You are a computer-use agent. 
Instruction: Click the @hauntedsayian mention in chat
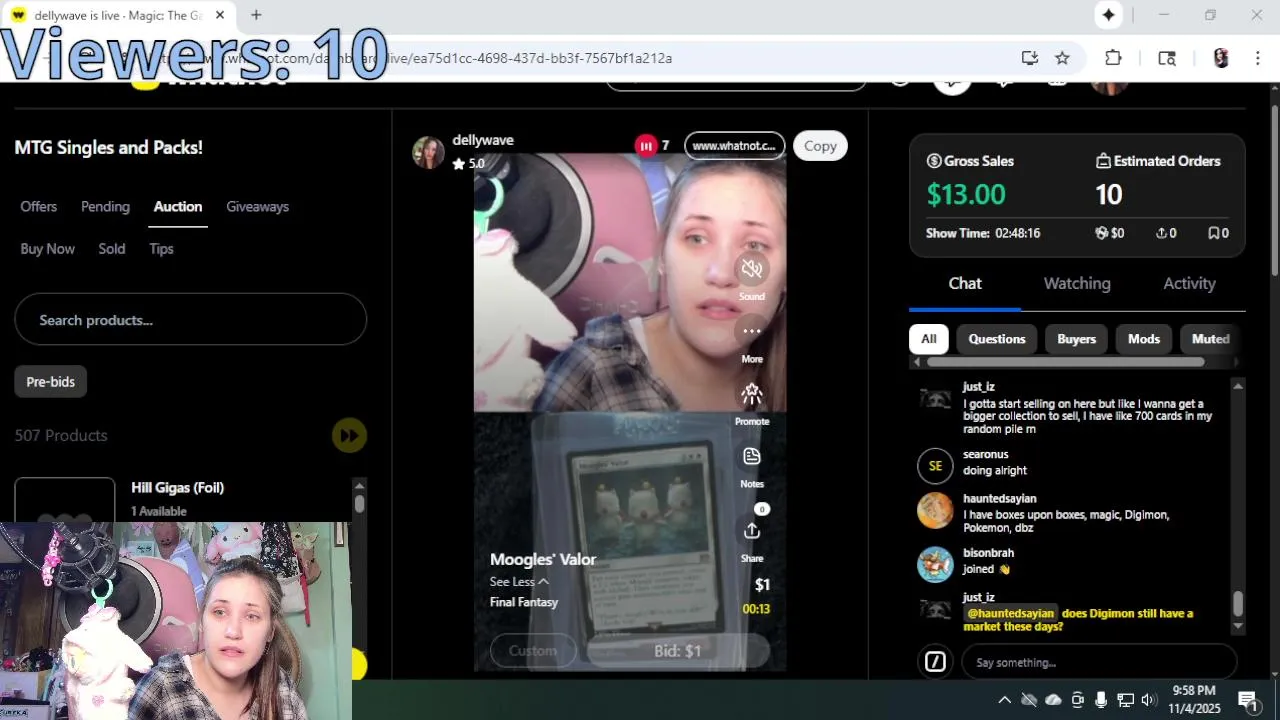pyautogui.click(x=1010, y=613)
